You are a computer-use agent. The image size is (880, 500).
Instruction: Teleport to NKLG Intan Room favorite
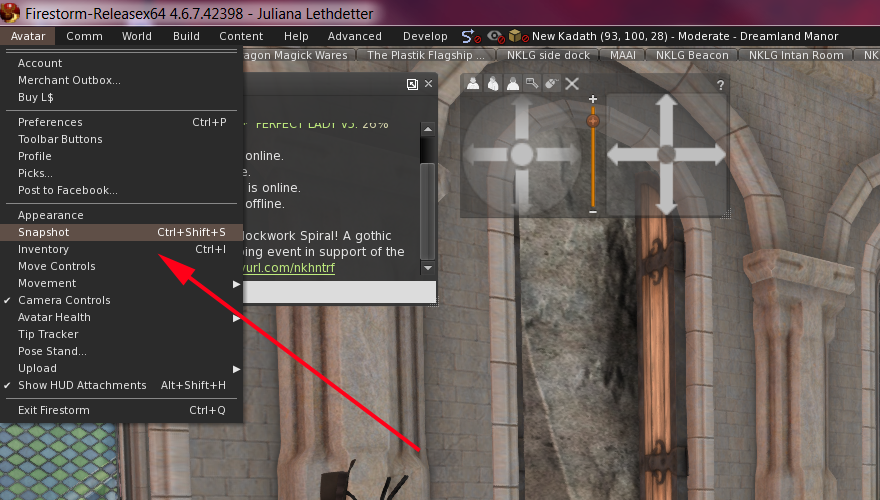[x=796, y=55]
